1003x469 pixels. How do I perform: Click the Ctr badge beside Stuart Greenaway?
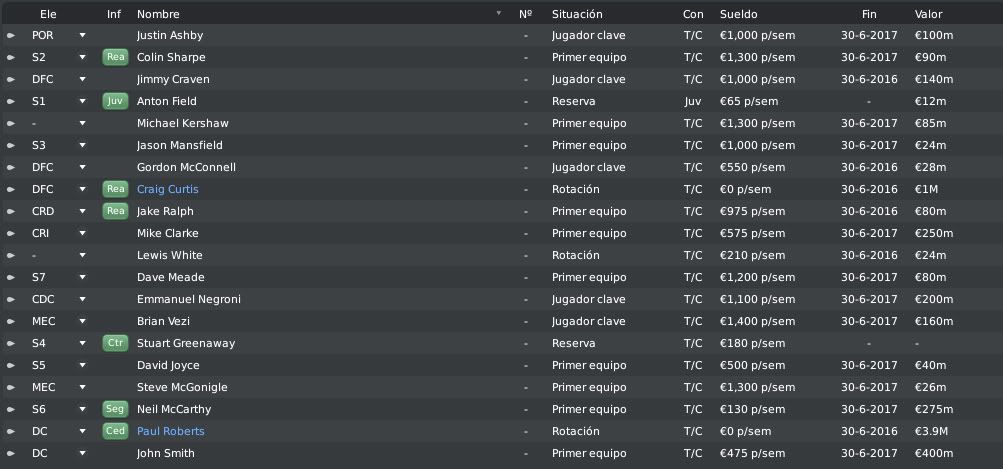click(x=115, y=343)
